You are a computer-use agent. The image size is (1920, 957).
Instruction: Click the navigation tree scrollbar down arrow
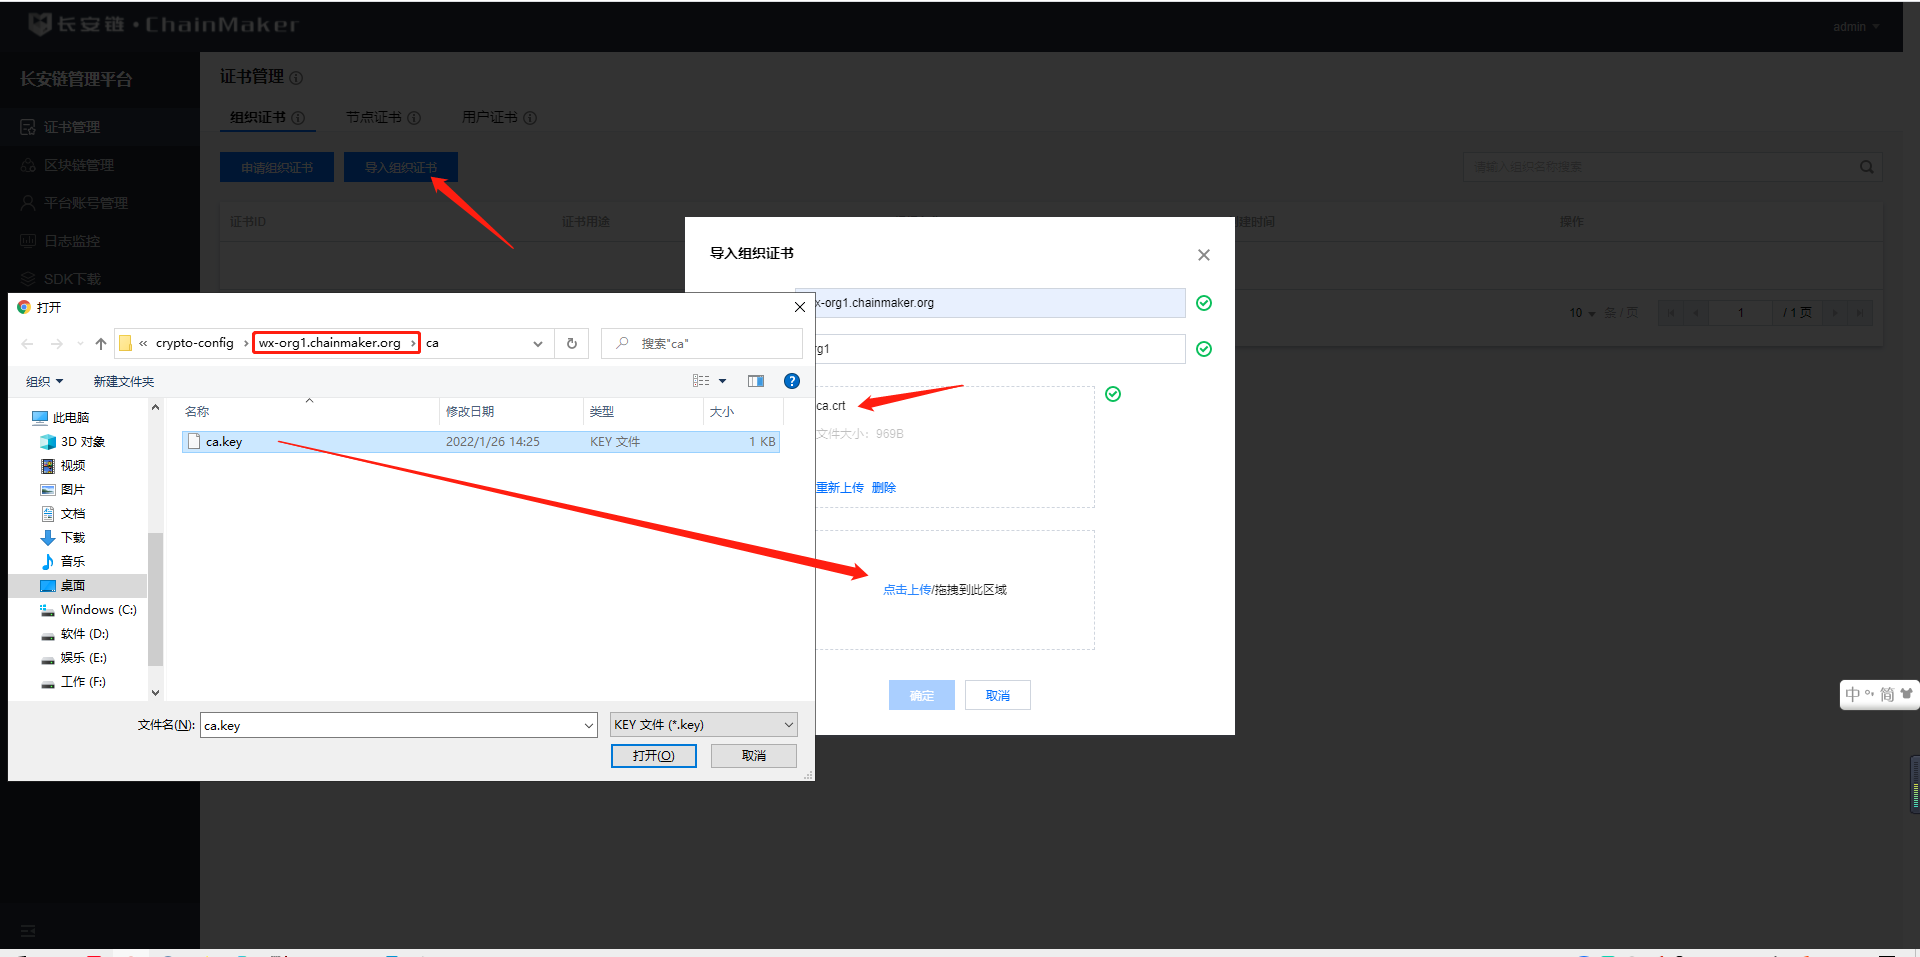(x=155, y=692)
